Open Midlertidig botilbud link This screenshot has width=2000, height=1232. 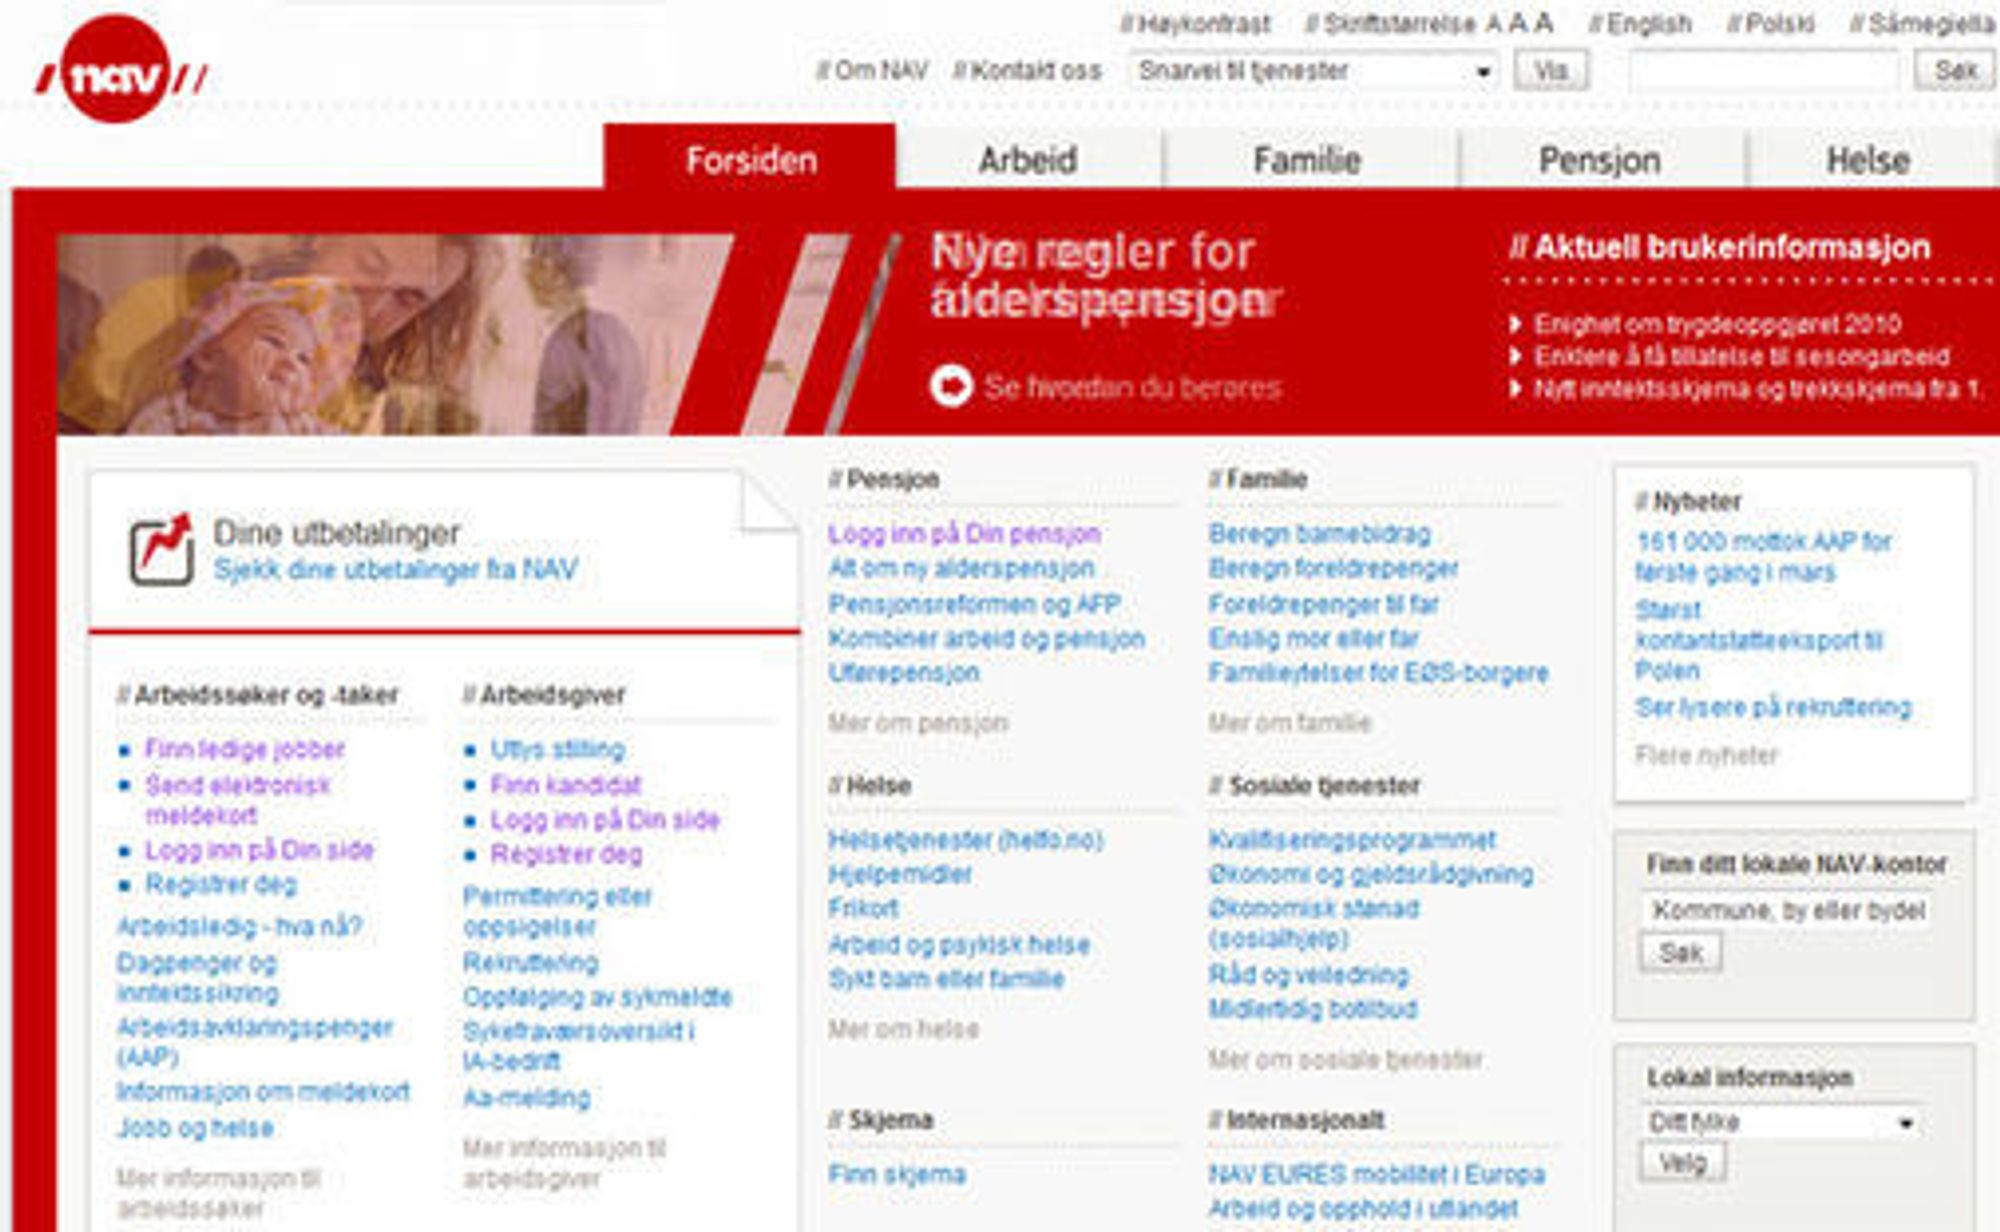[1313, 1009]
